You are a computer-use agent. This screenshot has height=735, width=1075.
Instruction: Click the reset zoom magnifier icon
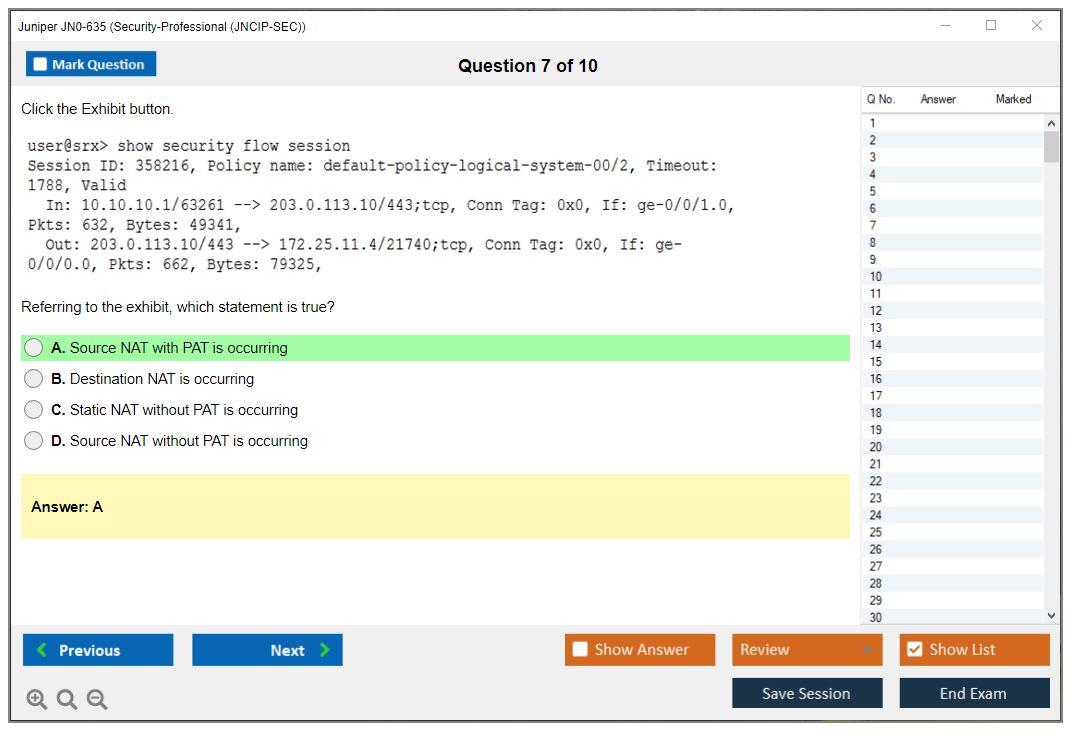pos(67,700)
